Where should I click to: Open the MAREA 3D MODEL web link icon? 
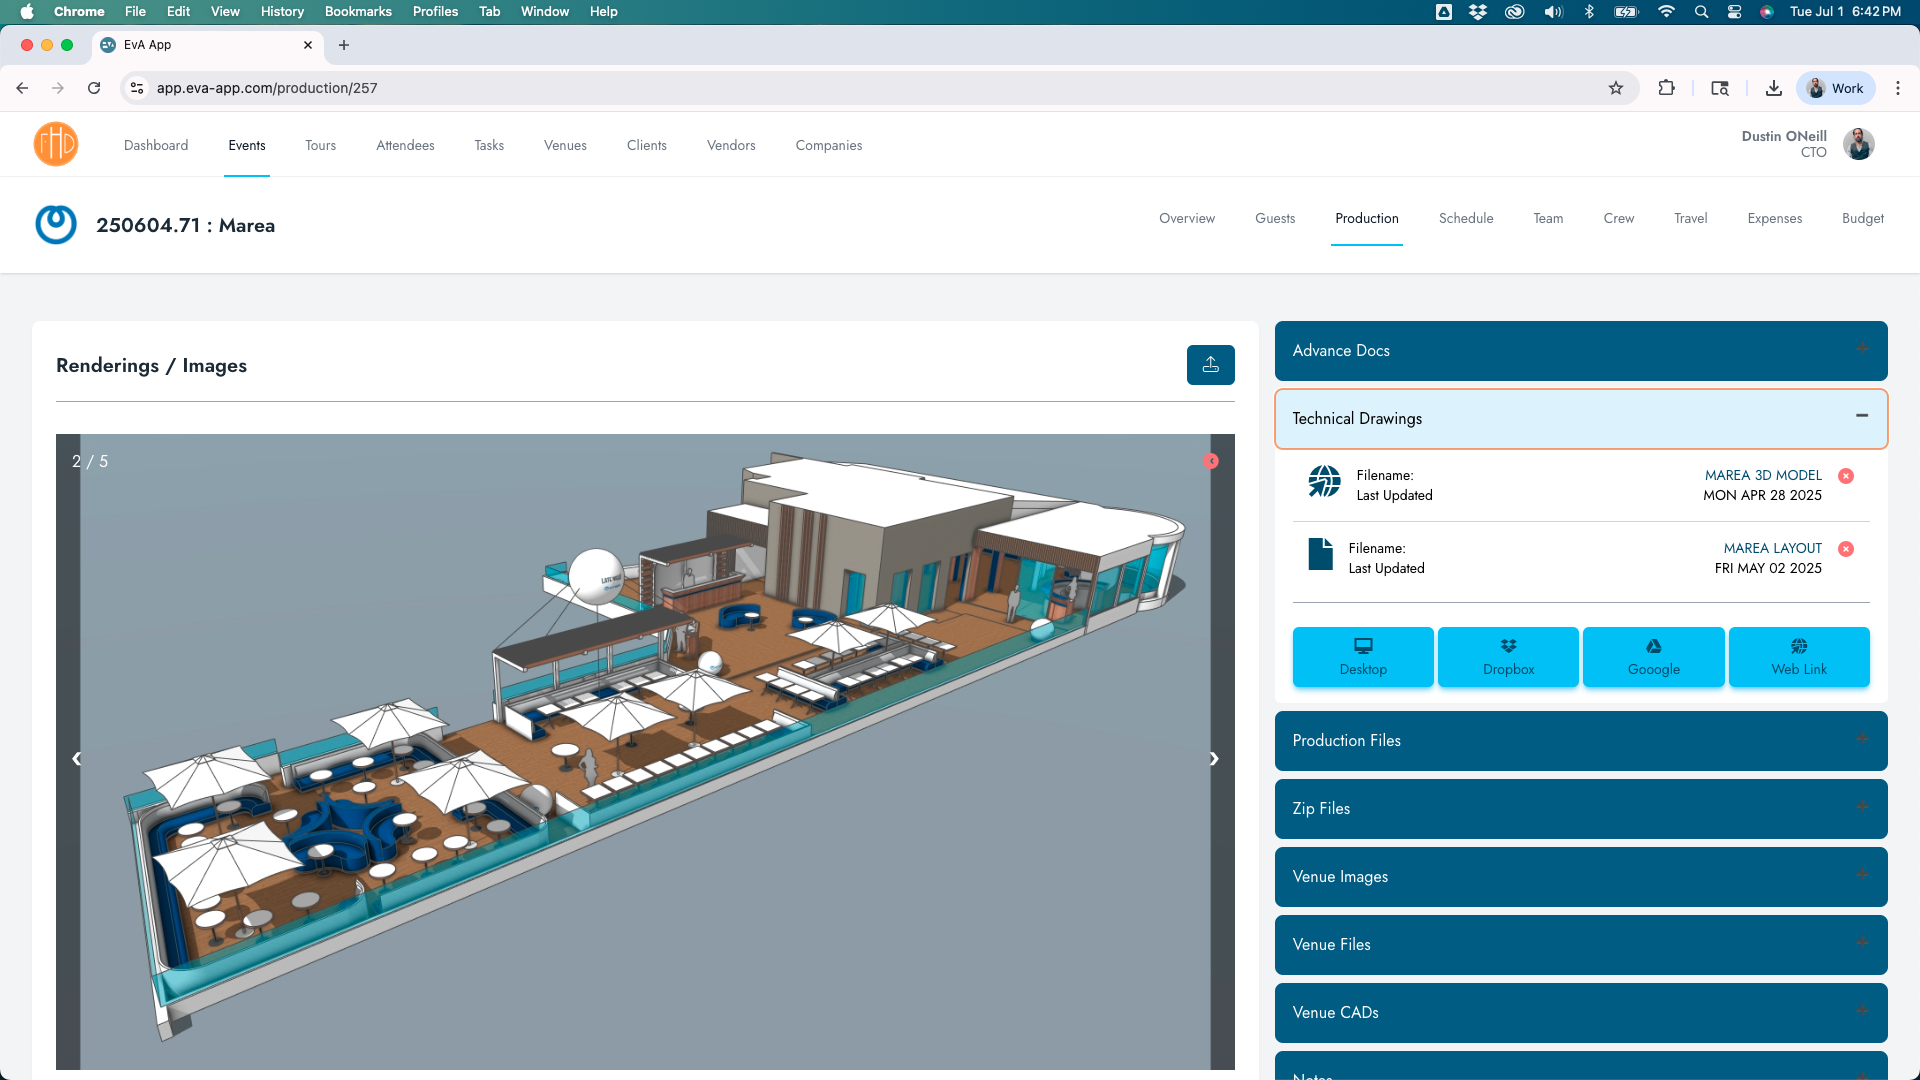tap(1324, 481)
